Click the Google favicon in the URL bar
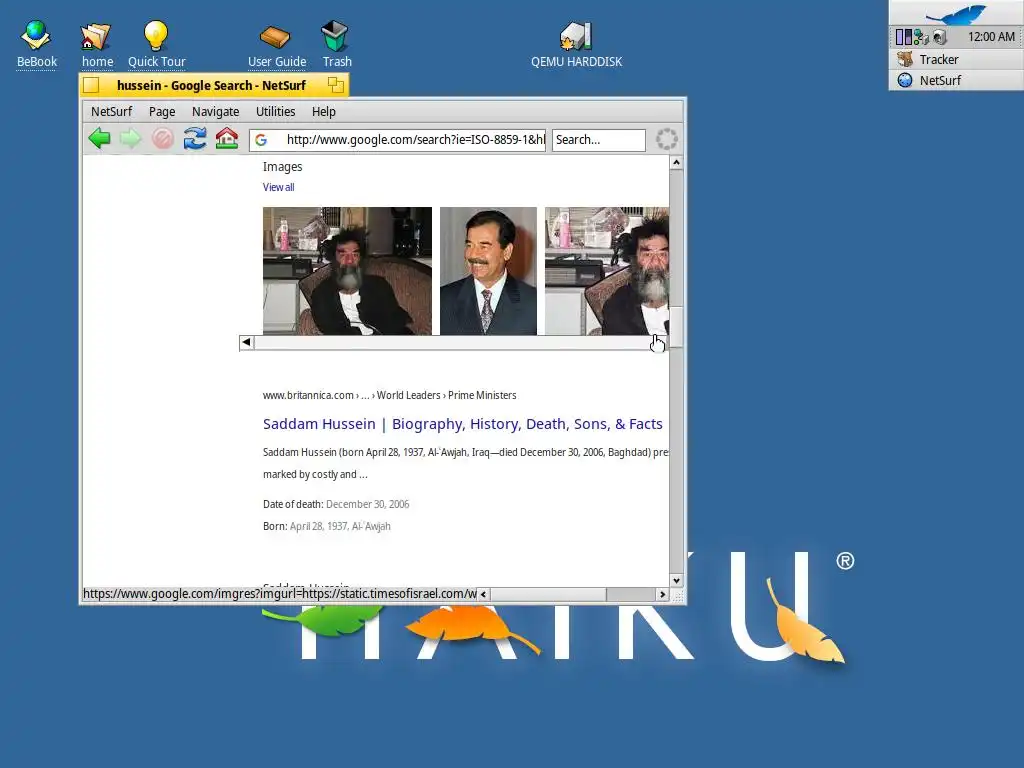 click(x=261, y=140)
